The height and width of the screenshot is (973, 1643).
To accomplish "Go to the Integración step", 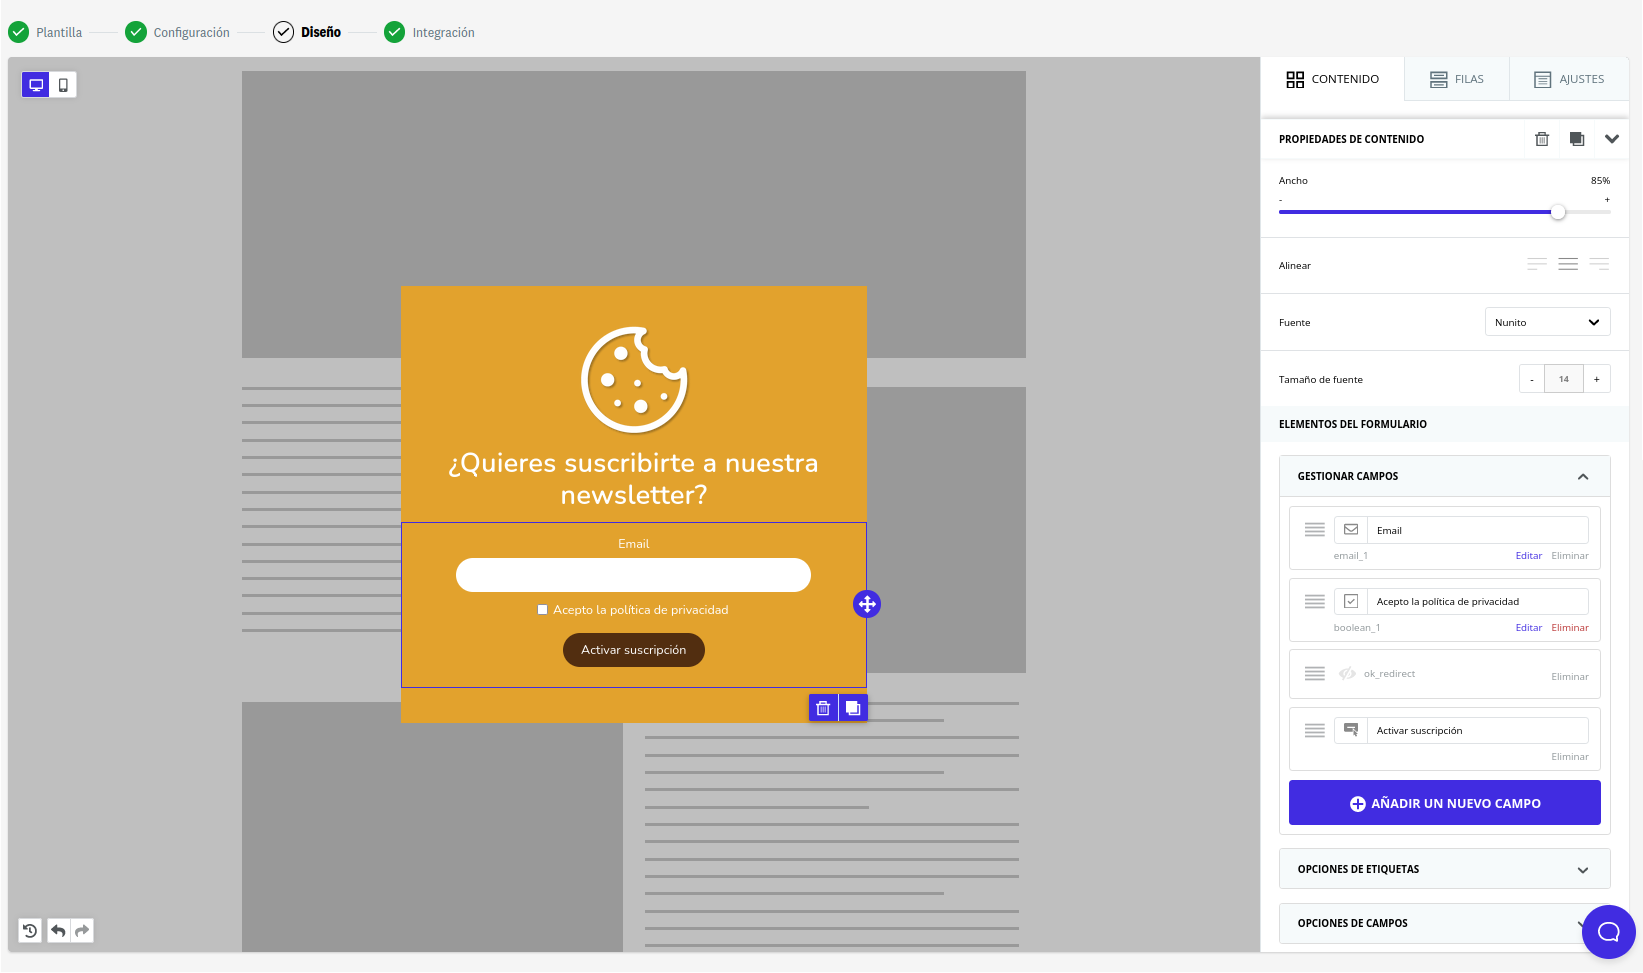I will pyautogui.click(x=430, y=32).
